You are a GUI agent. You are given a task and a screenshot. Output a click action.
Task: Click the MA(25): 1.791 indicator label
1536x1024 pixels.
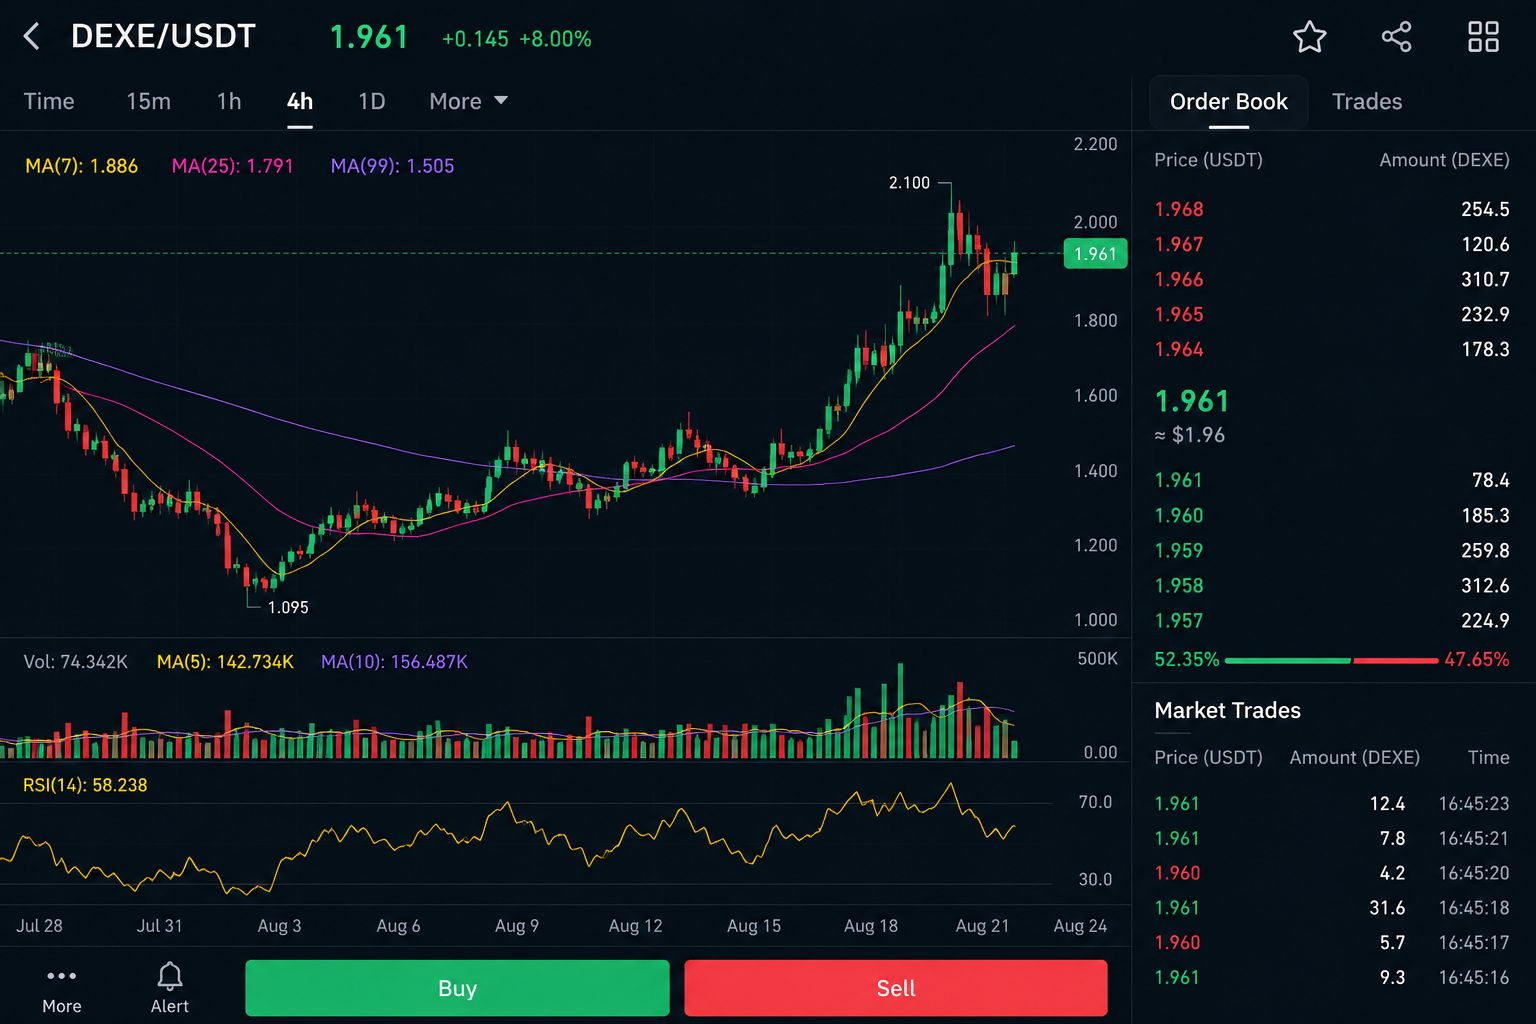(x=232, y=166)
